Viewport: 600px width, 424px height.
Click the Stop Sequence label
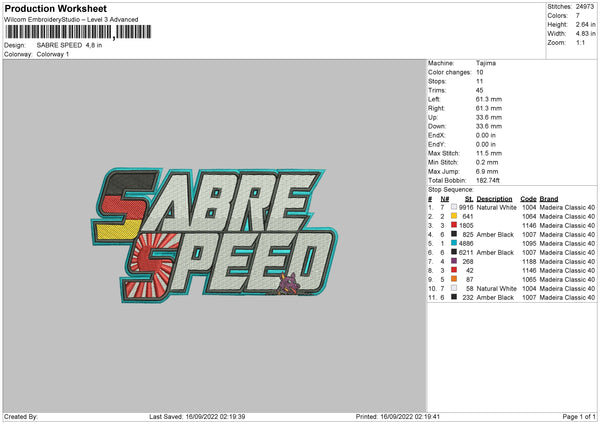(x=453, y=188)
